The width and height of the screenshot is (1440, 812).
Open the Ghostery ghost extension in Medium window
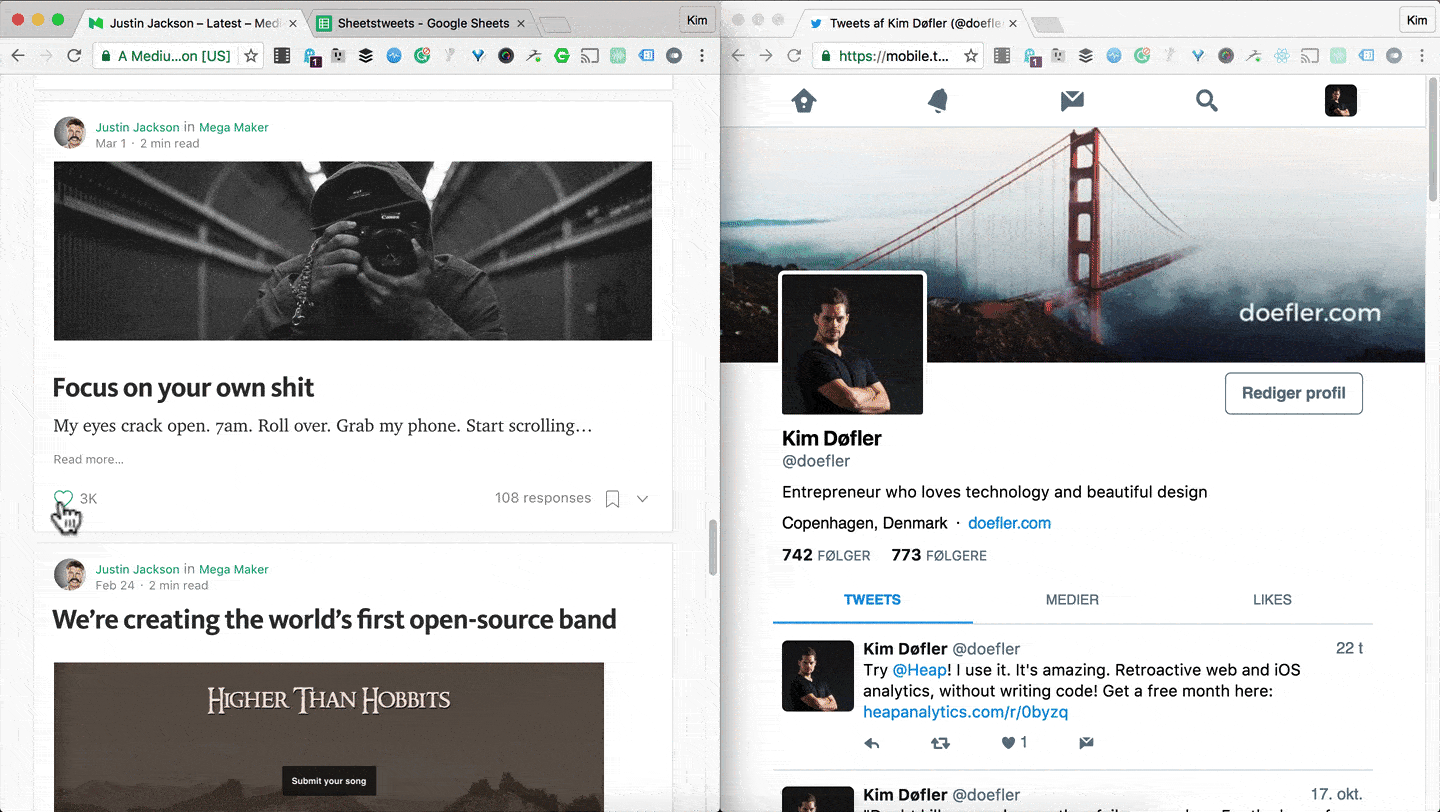pos(311,57)
